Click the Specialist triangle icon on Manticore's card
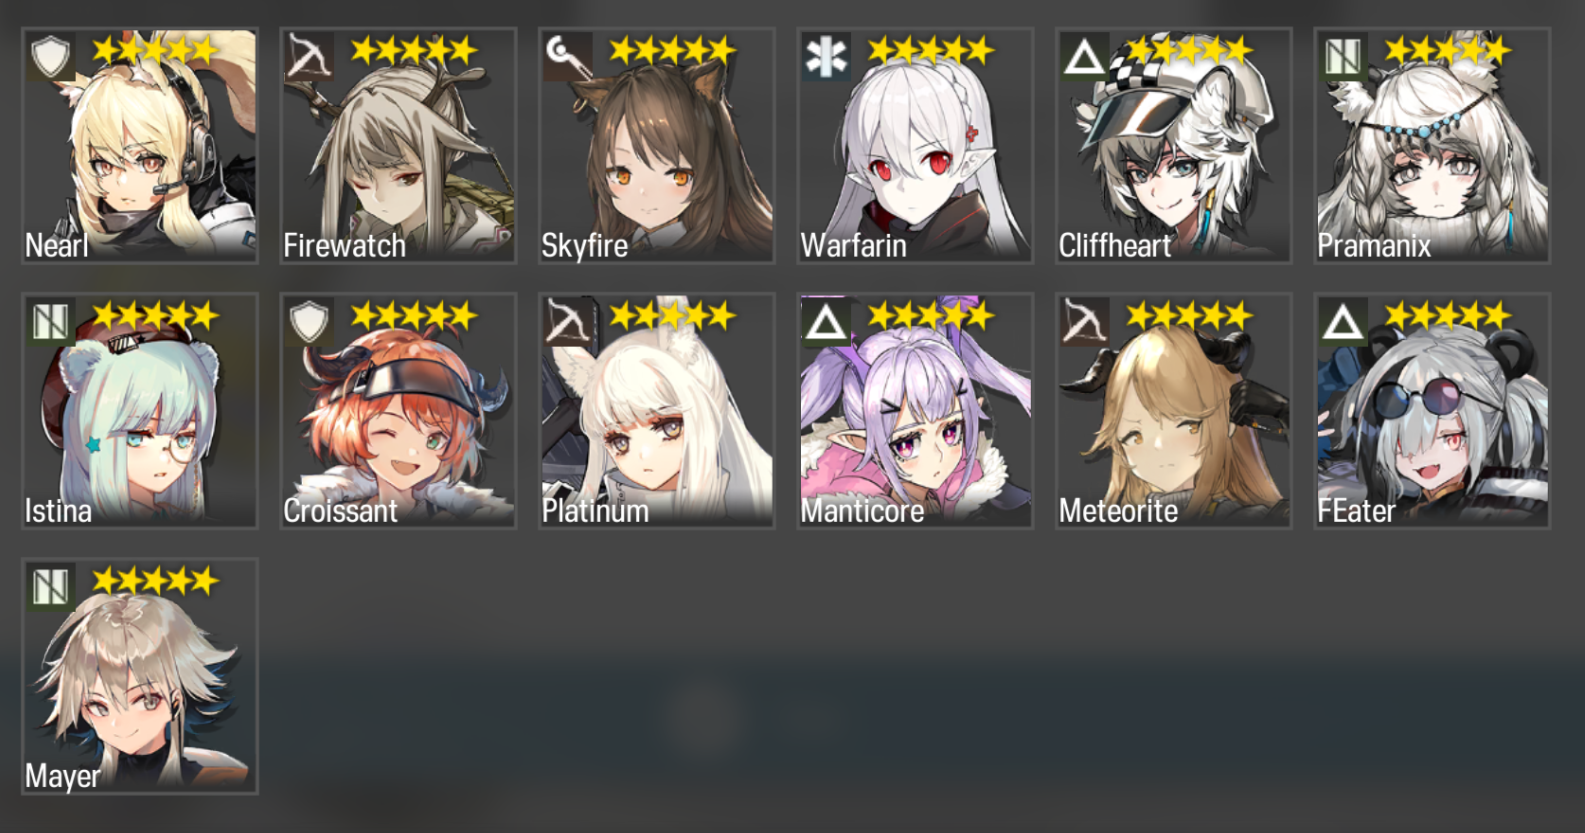Screen dimensions: 1585x833 (825, 322)
